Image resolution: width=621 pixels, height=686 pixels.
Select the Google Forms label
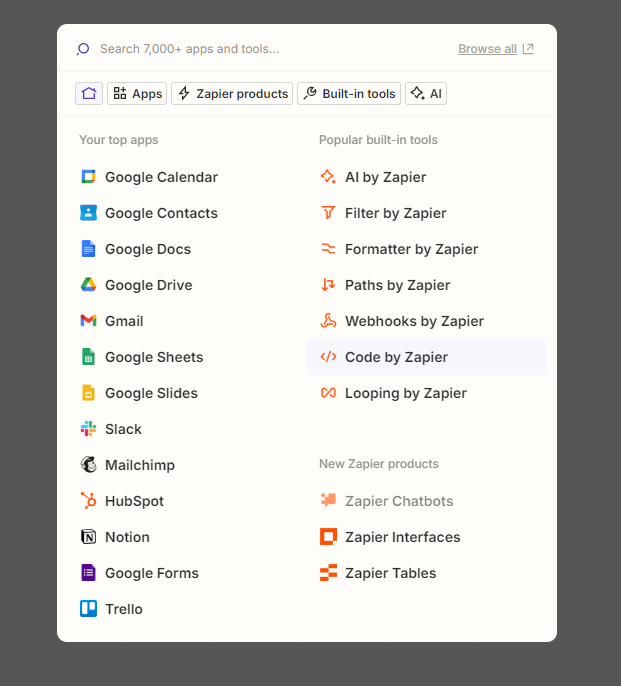[152, 573]
